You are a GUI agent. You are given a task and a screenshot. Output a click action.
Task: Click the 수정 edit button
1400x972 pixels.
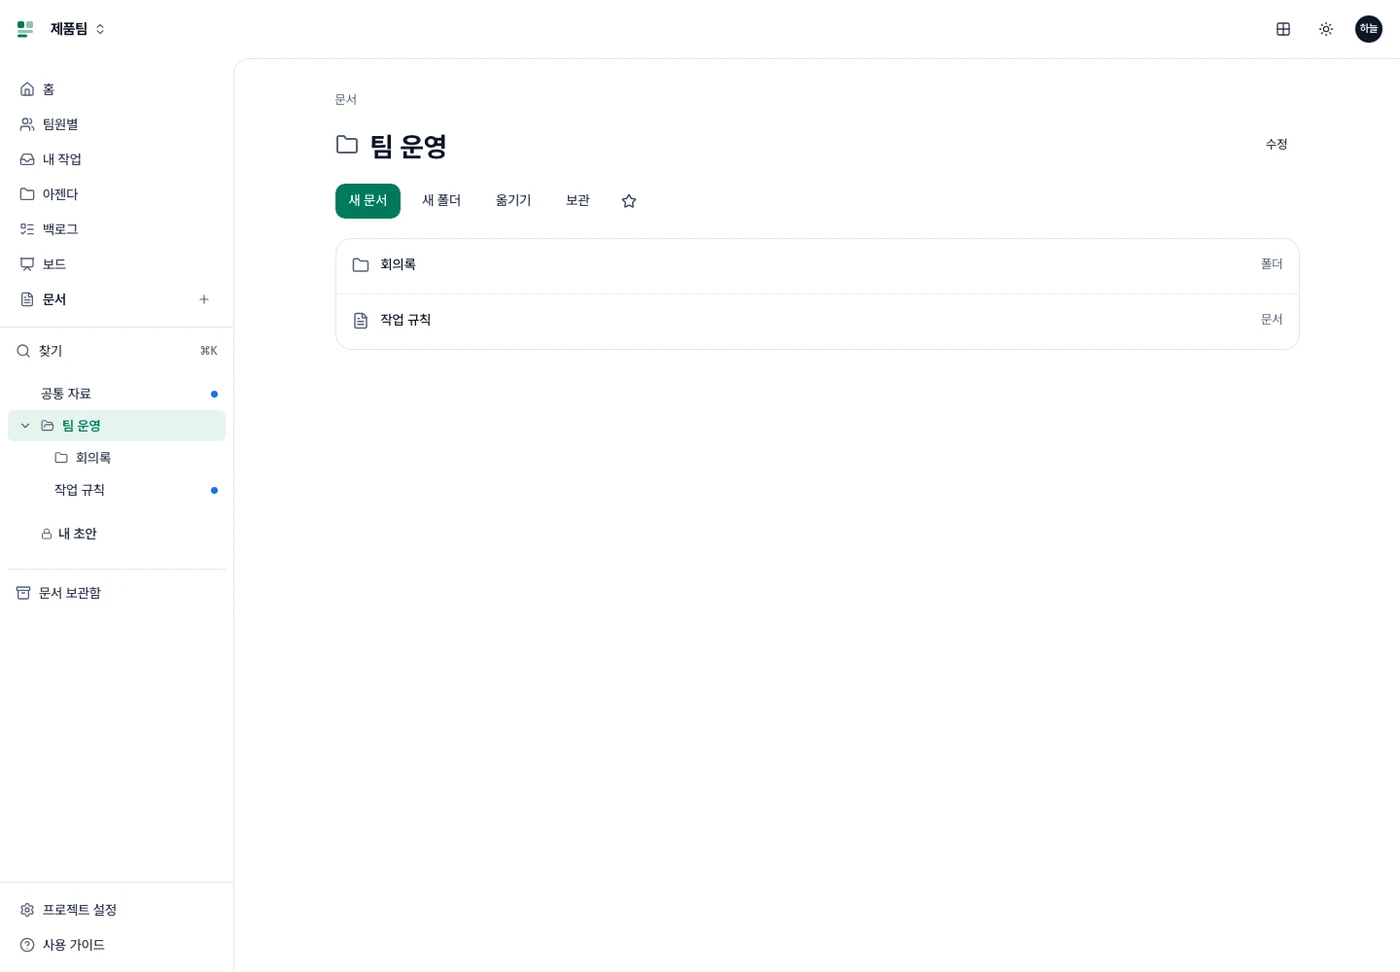(1276, 144)
